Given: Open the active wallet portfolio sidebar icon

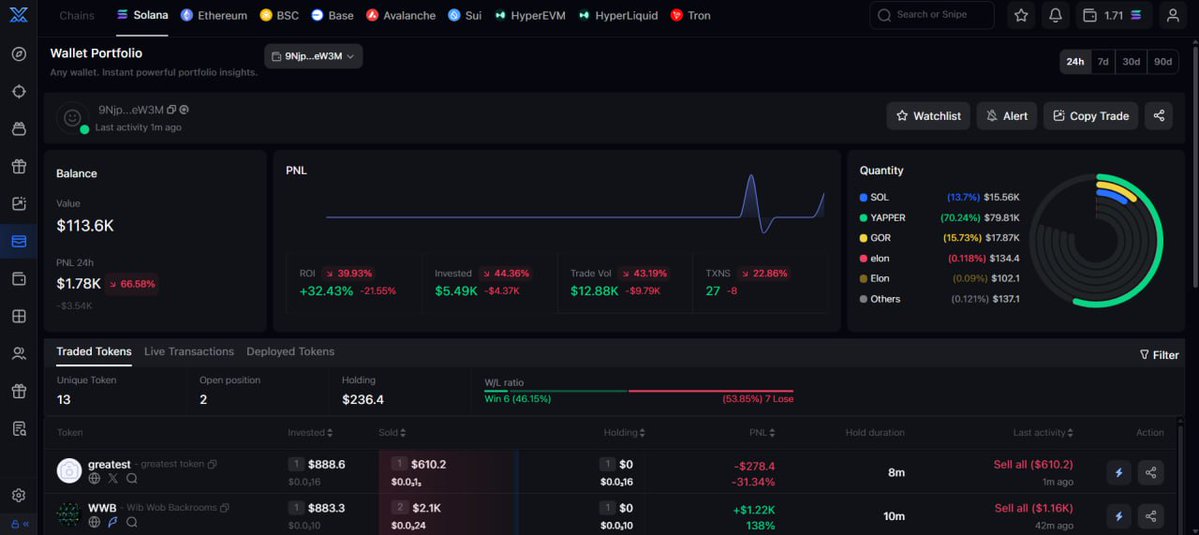Looking at the screenshot, I should [19, 242].
